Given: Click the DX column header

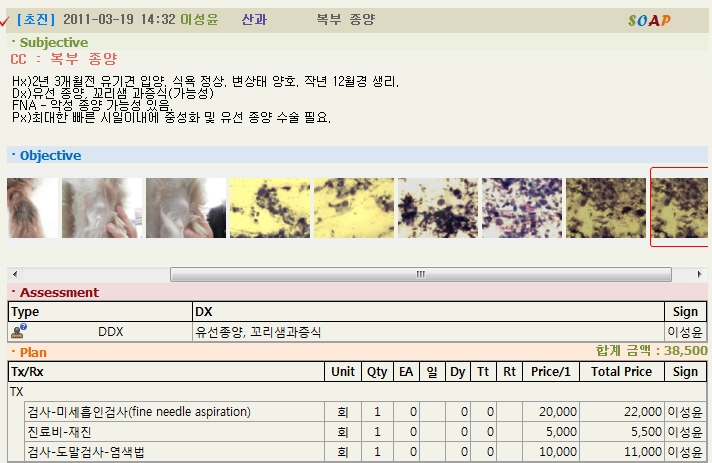Looking at the screenshot, I should tap(428, 312).
